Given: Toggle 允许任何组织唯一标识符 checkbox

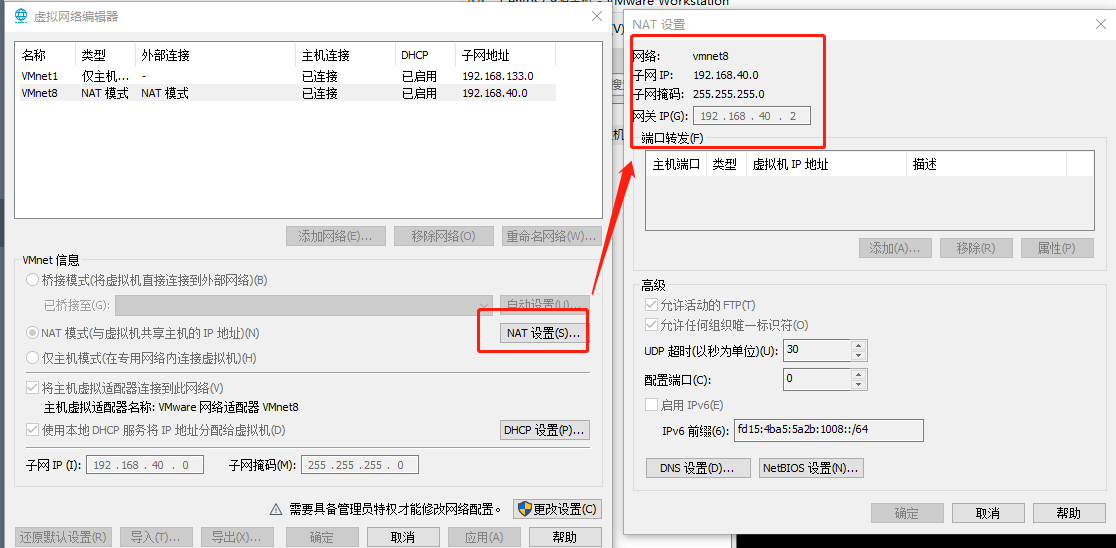Looking at the screenshot, I should pyautogui.click(x=651, y=325).
